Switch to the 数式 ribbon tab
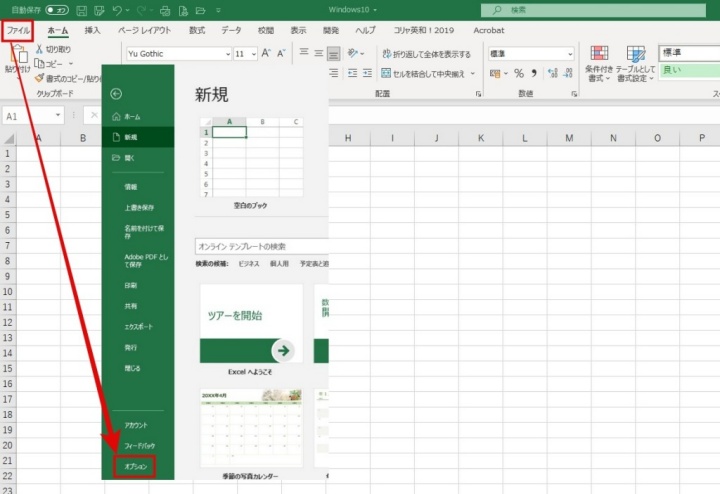Screen dimensions: 720x494 click(197, 30)
